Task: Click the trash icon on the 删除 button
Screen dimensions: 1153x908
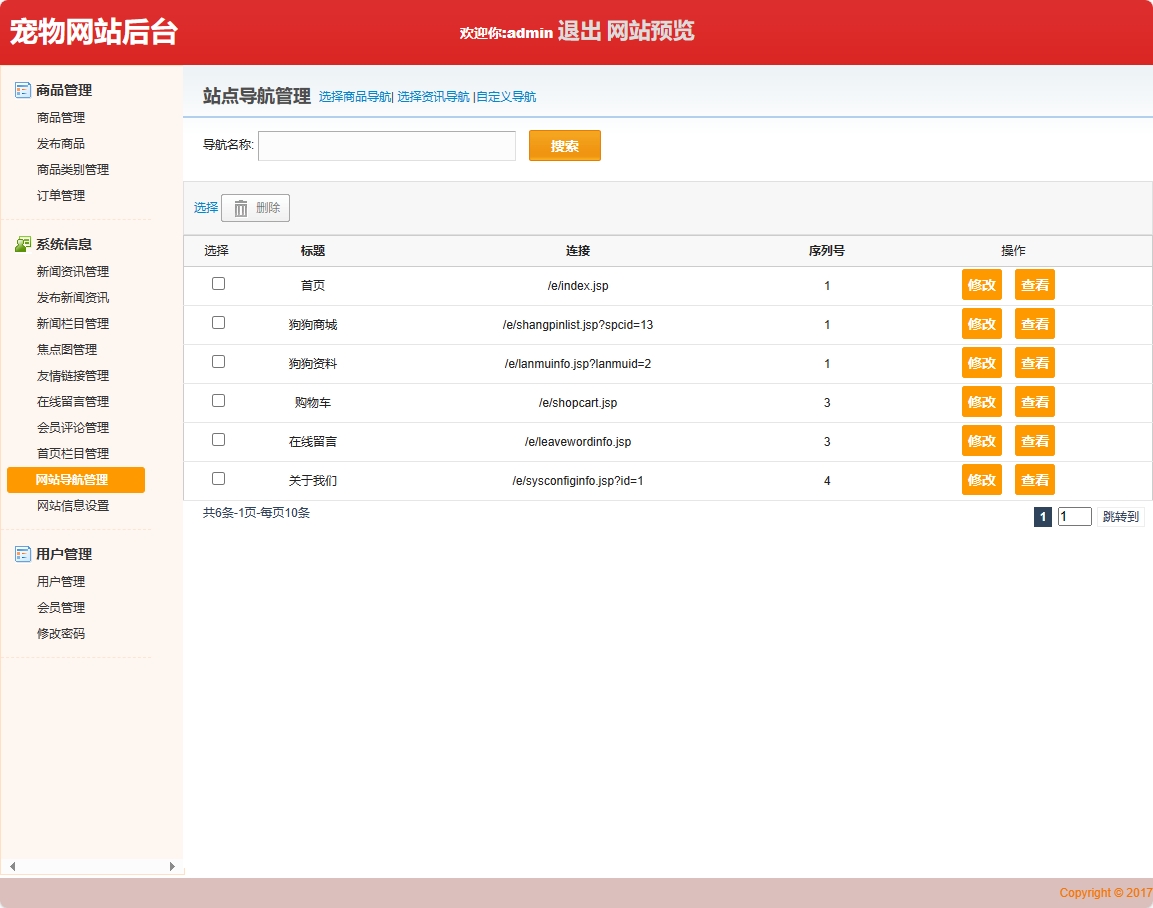Action: coord(239,207)
